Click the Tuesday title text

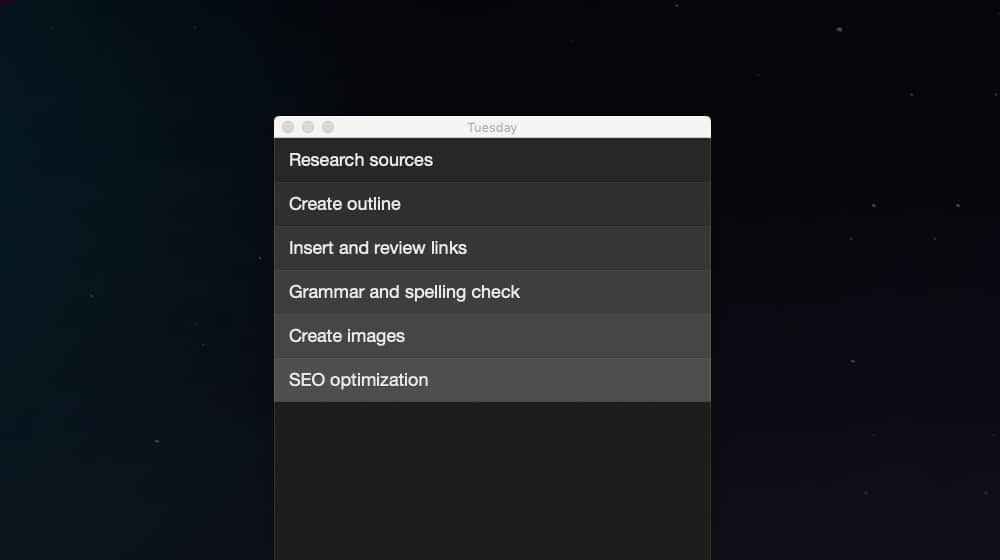492,128
